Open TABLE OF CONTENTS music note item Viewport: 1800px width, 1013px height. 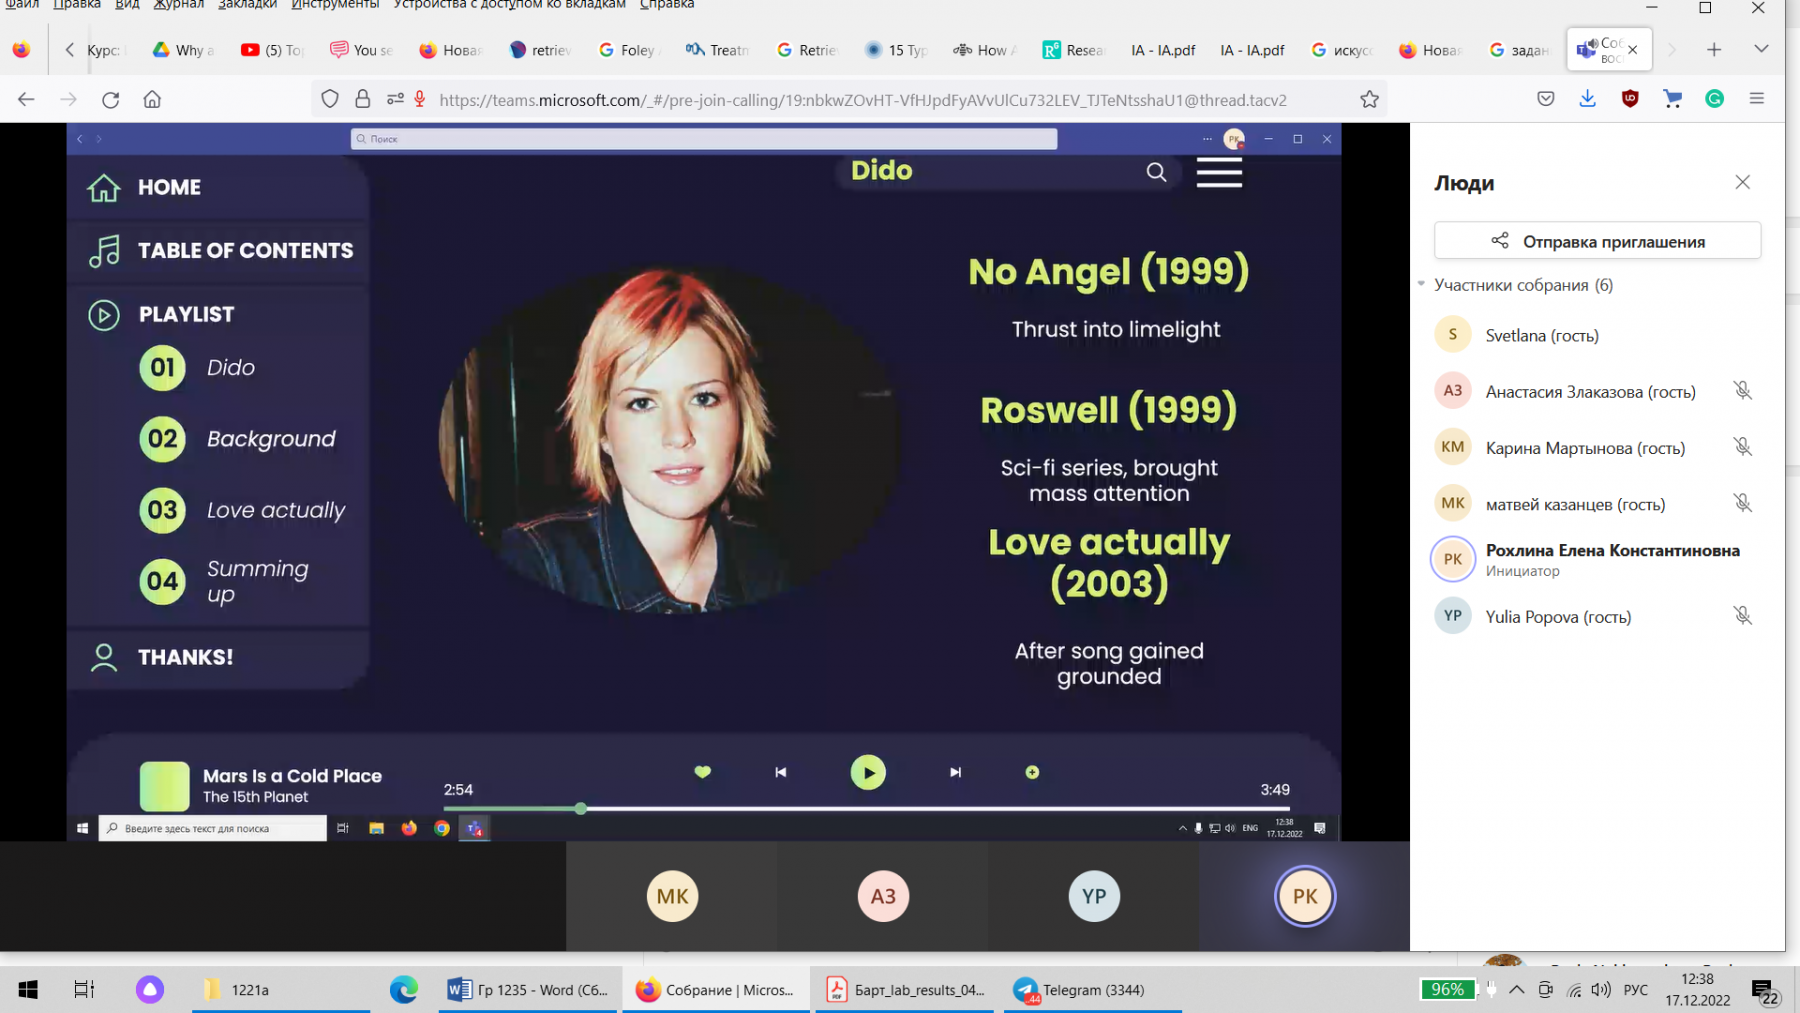coord(220,250)
